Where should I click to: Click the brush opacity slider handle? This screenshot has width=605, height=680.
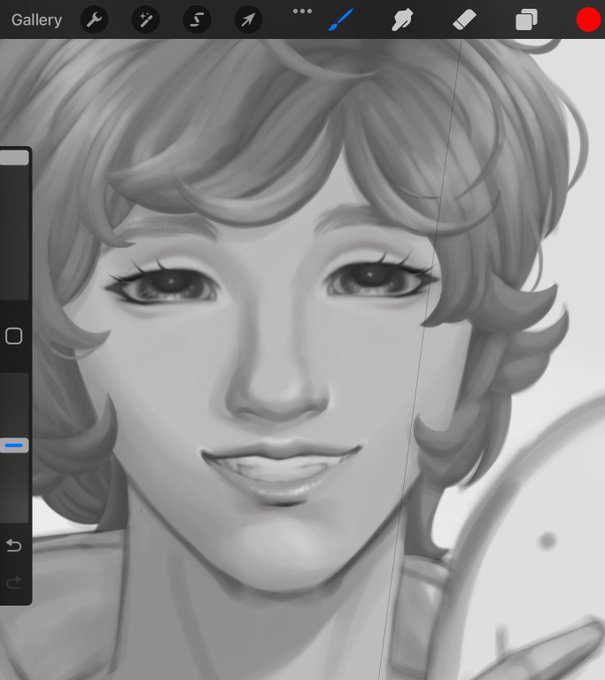point(14,445)
